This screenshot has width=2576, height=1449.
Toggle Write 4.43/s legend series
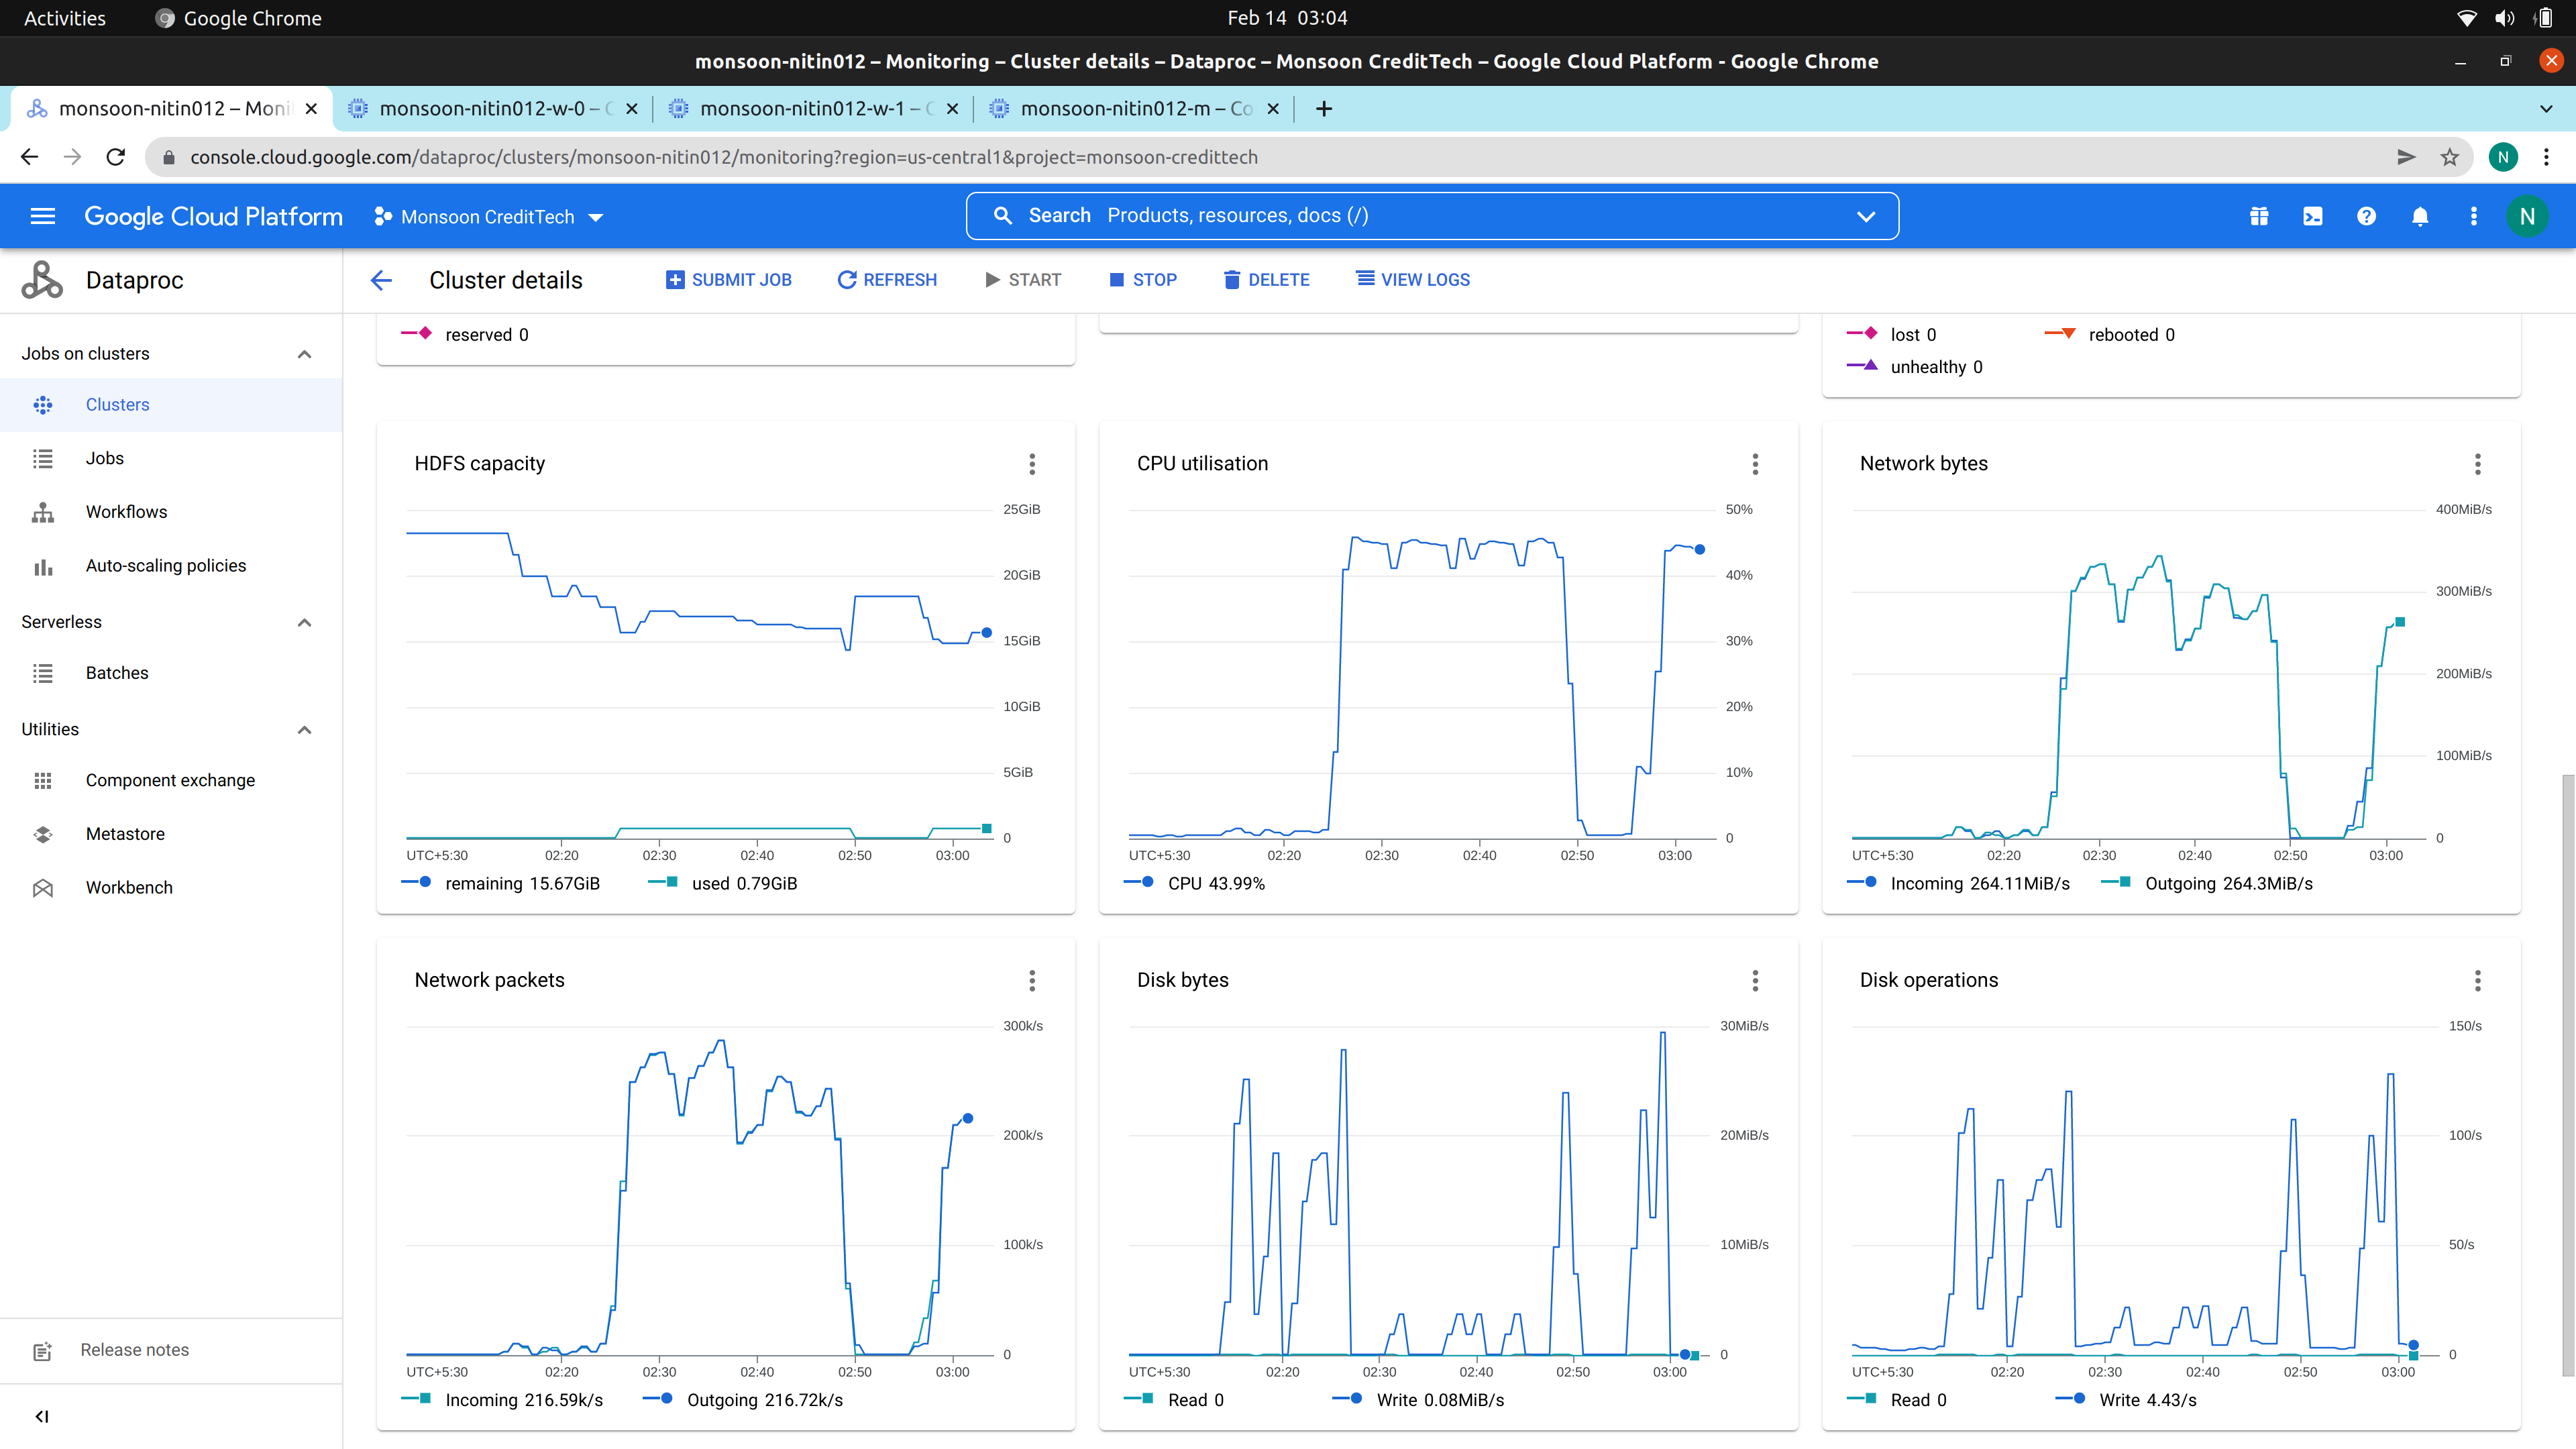2126,1401
